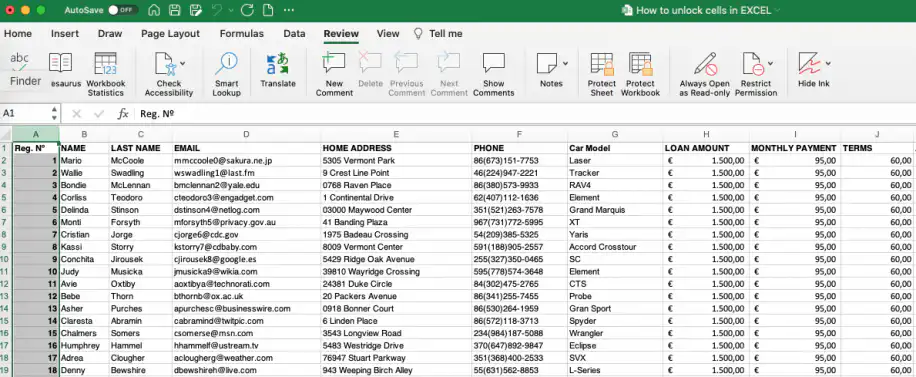Select column E header

[396, 134]
